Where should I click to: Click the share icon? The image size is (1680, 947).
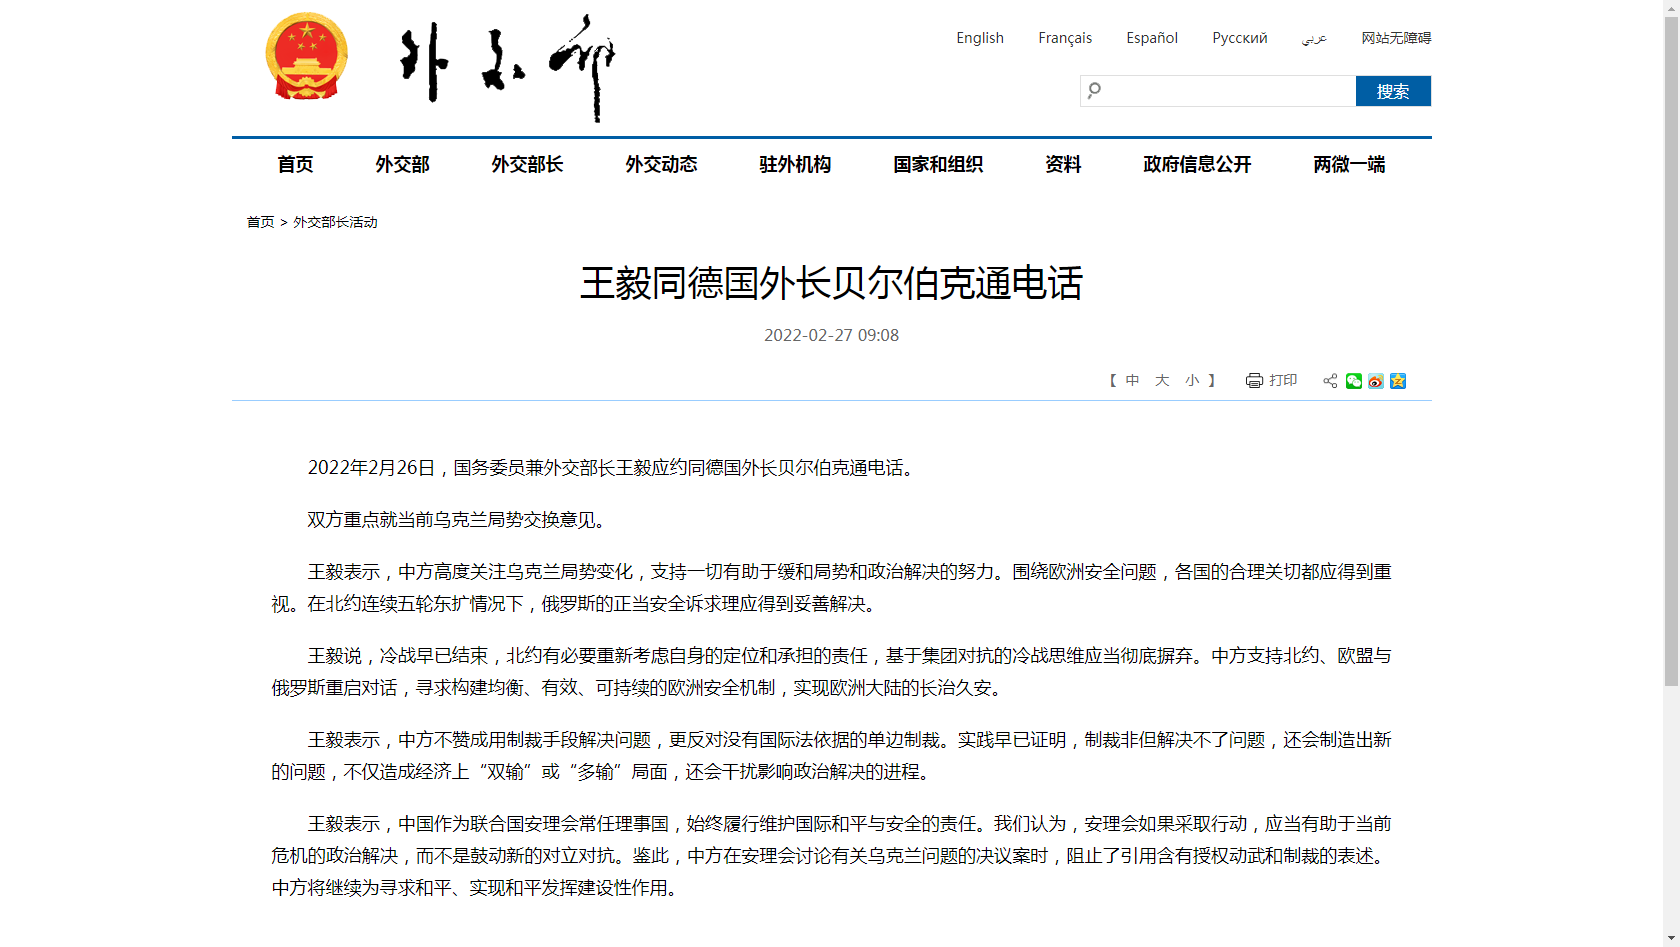tap(1330, 381)
